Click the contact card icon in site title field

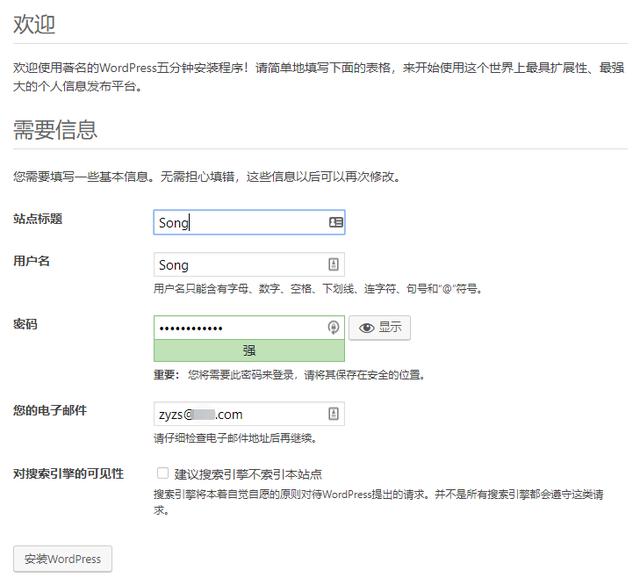[x=334, y=222]
